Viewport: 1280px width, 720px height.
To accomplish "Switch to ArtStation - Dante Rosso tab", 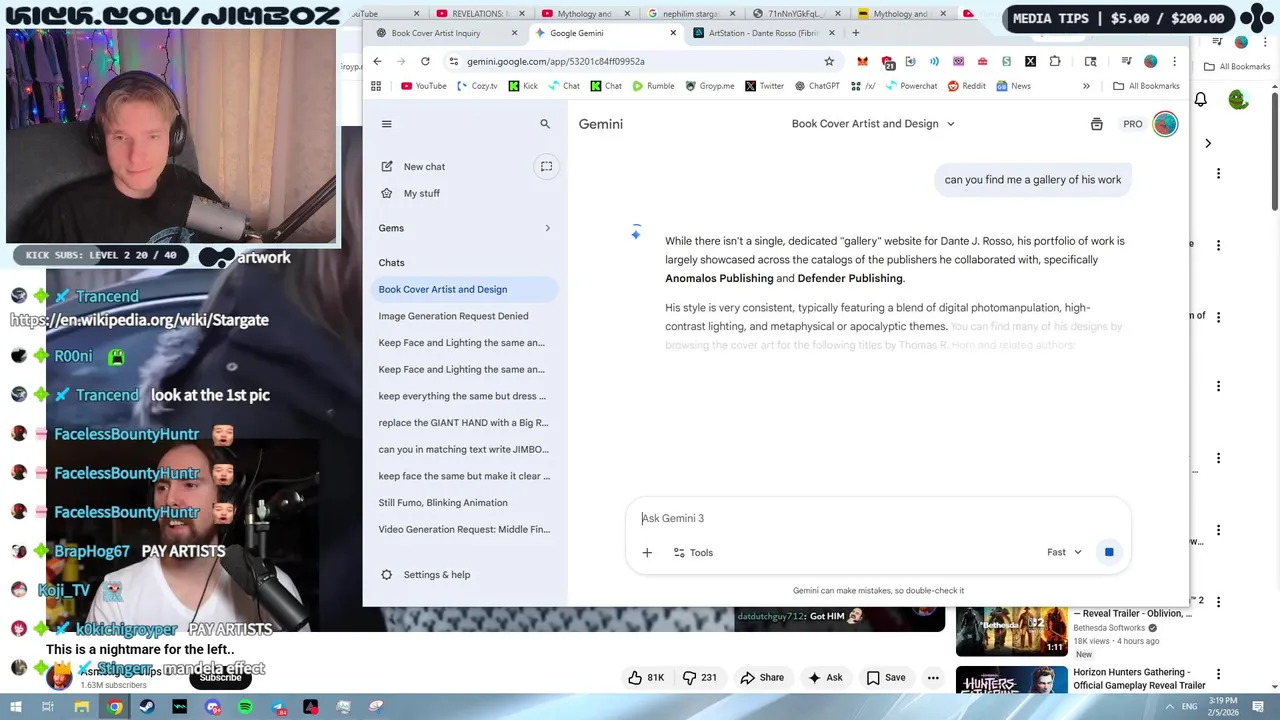I will click(765, 33).
